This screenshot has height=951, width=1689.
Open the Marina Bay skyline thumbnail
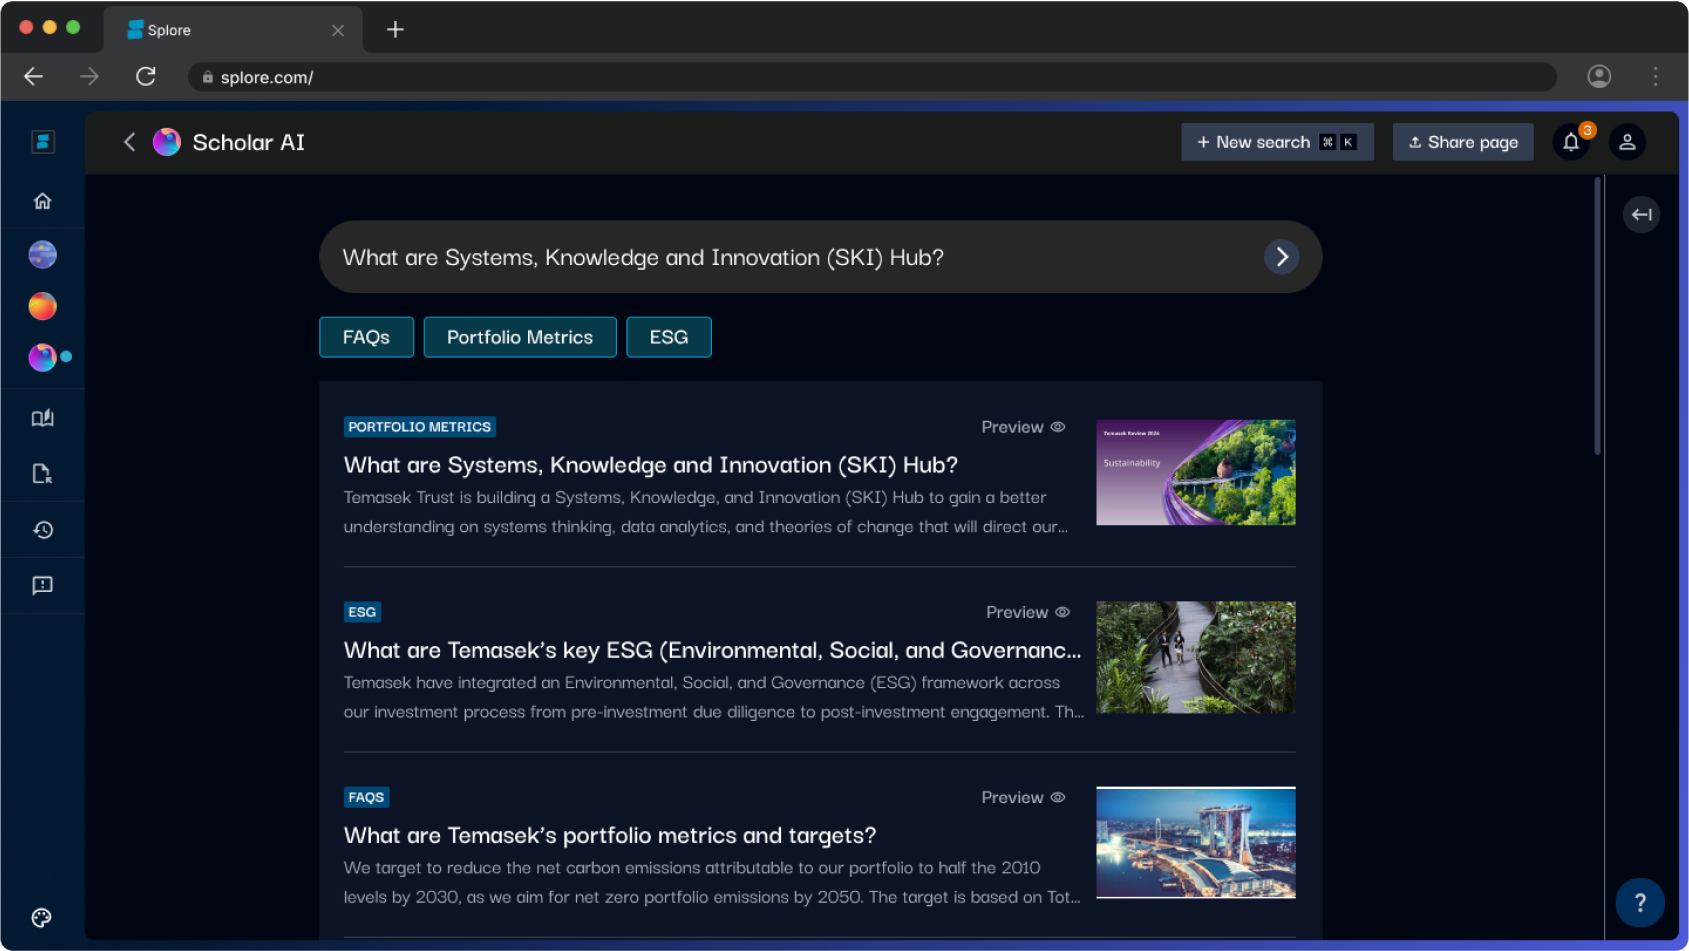coord(1196,842)
